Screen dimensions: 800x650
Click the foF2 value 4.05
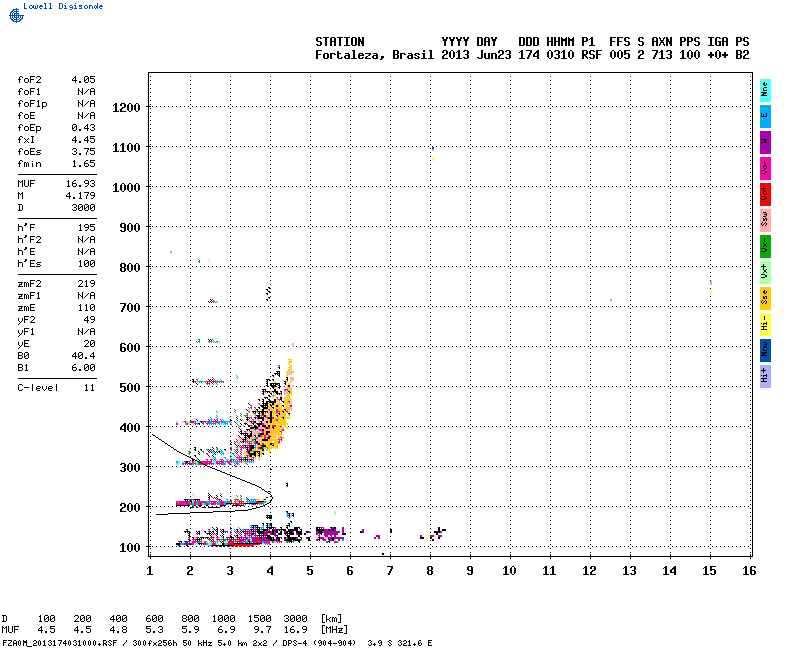(x=83, y=80)
